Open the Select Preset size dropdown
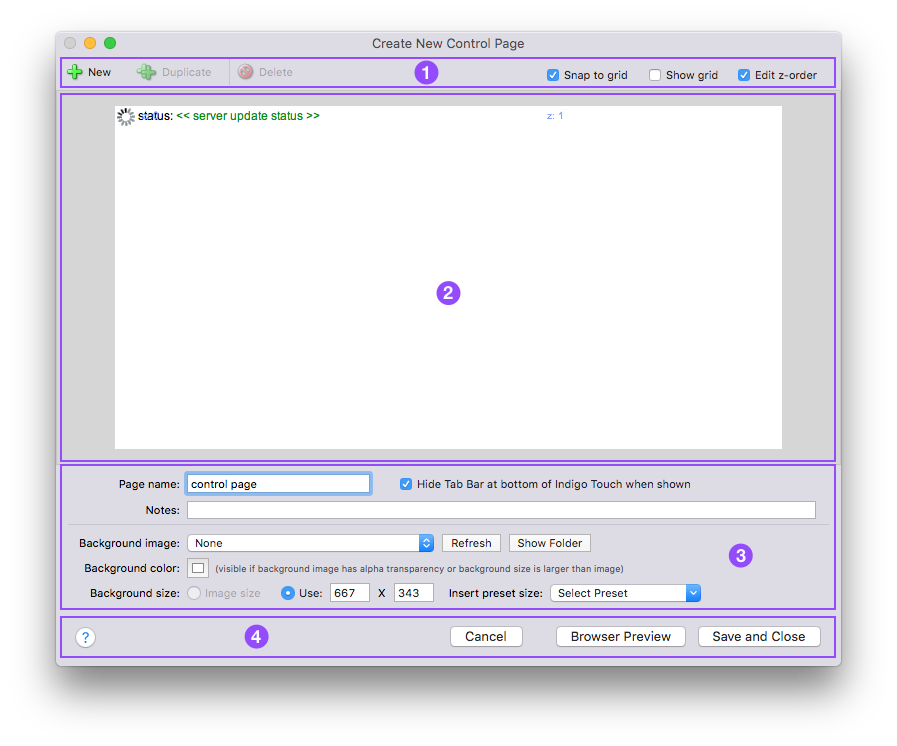The height and width of the screenshot is (746, 897). (x=625, y=593)
